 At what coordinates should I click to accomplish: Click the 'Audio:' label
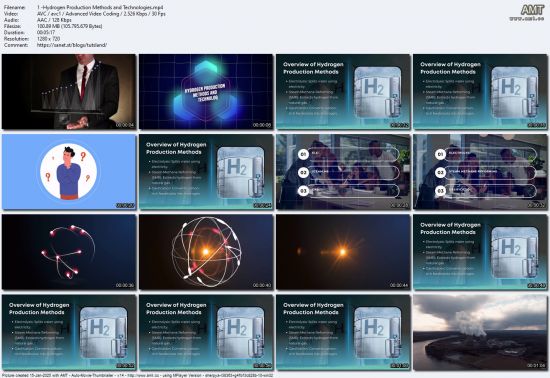[x=11, y=20]
